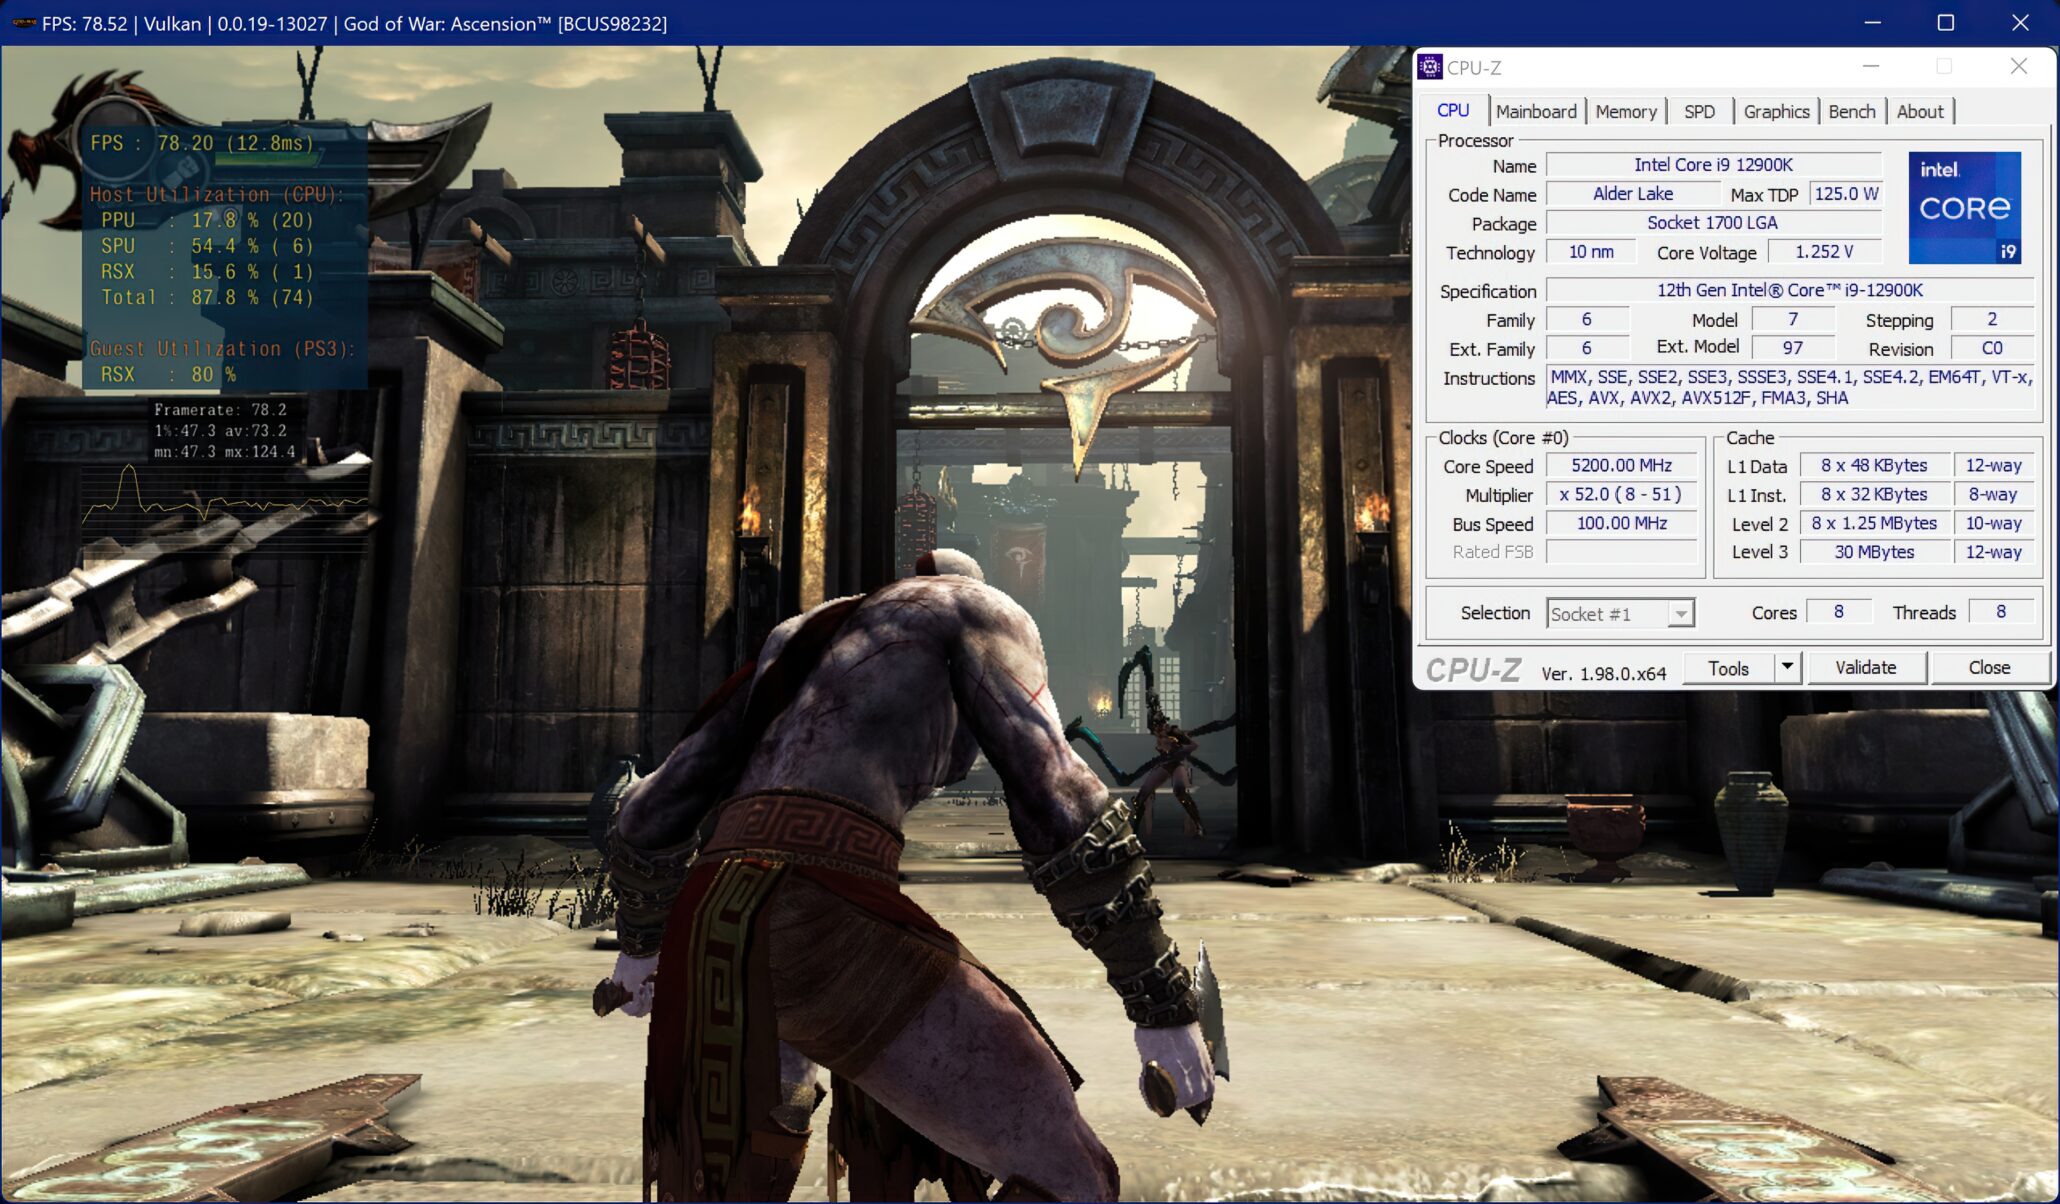Open the Tools dropdown arrow
This screenshot has width=2060, height=1204.
click(1789, 667)
